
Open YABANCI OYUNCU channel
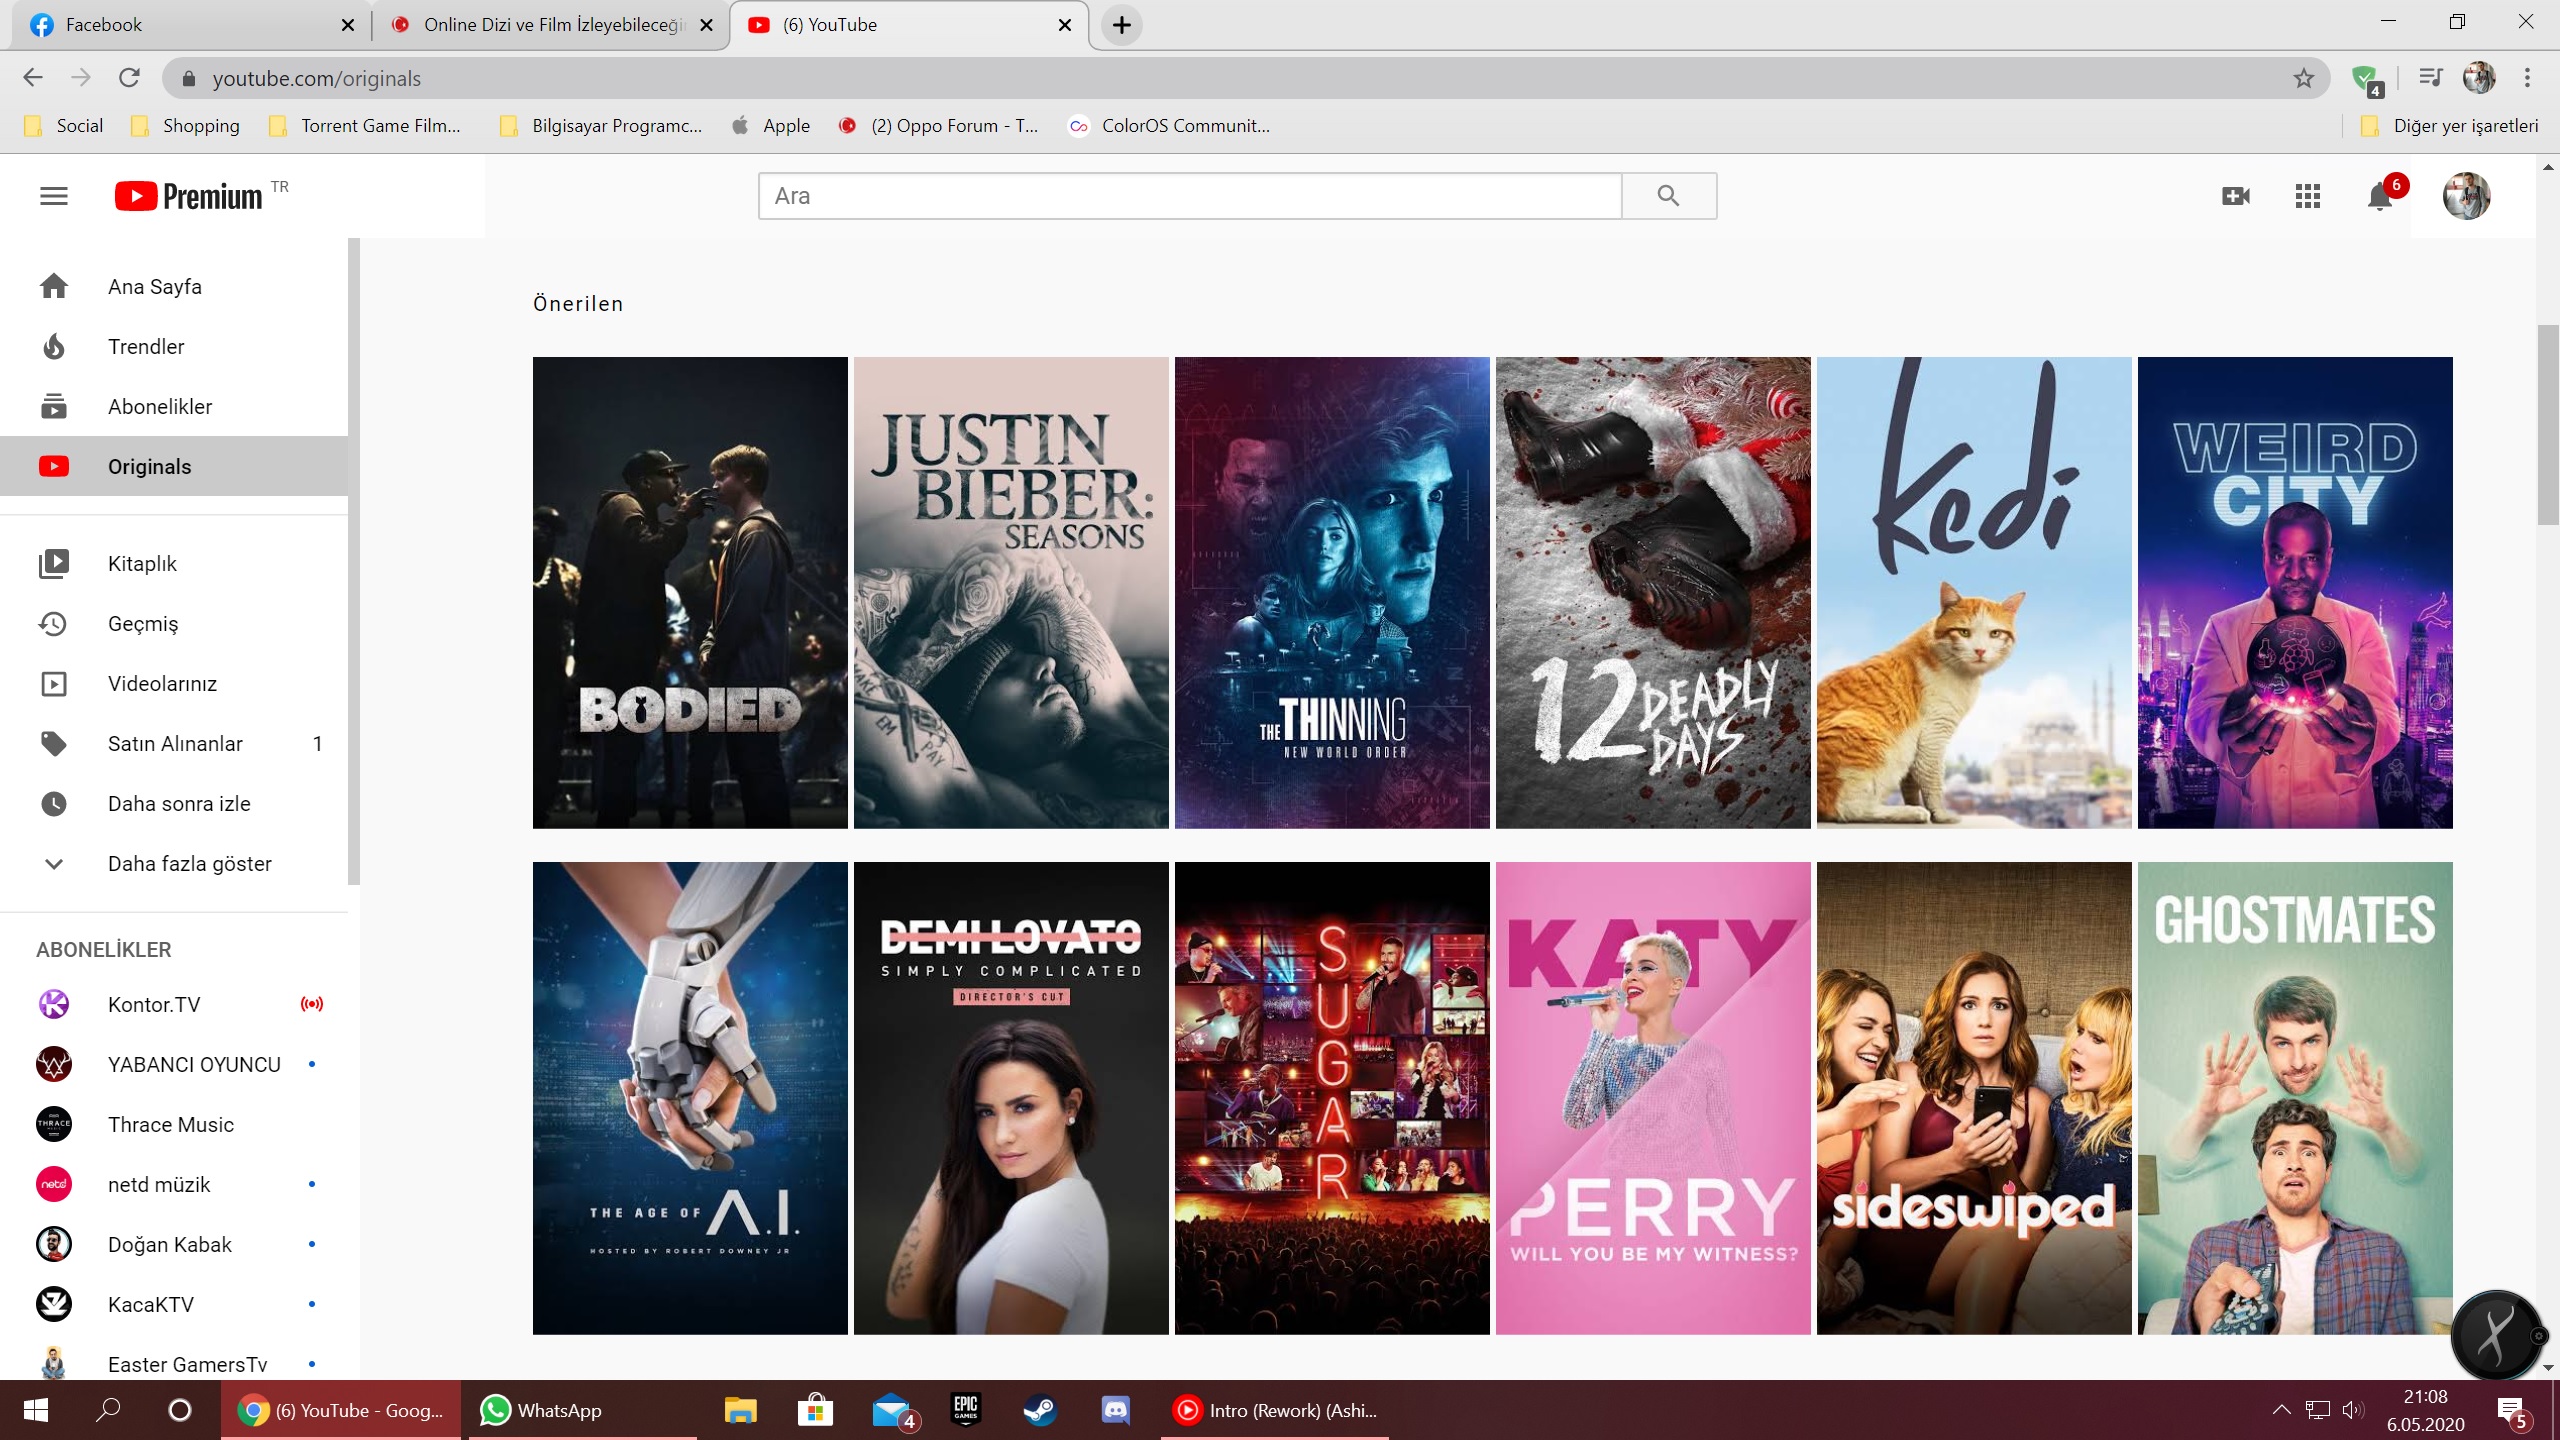tap(174, 1065)
